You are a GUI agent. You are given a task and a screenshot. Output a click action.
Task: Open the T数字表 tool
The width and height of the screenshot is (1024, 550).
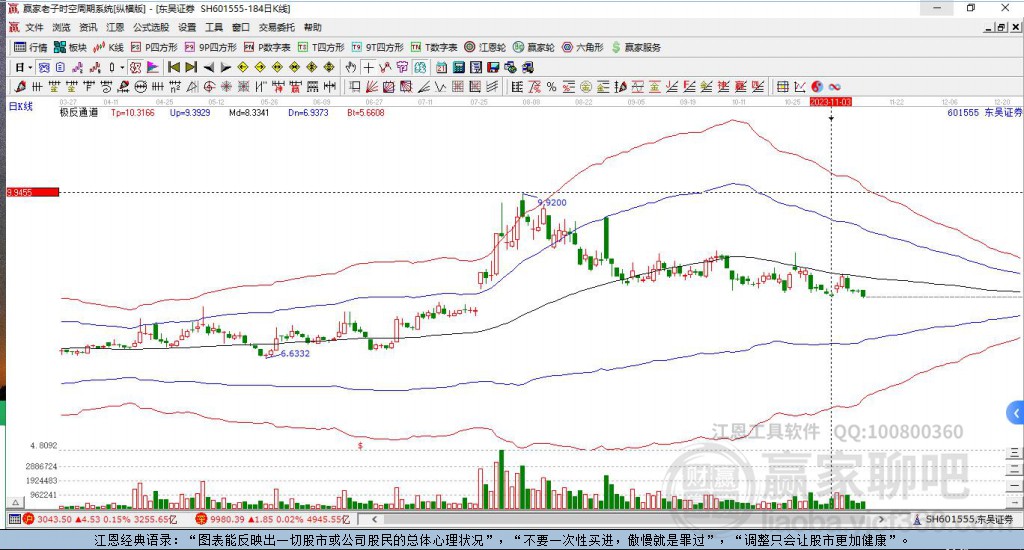click(x=434, y=47)
